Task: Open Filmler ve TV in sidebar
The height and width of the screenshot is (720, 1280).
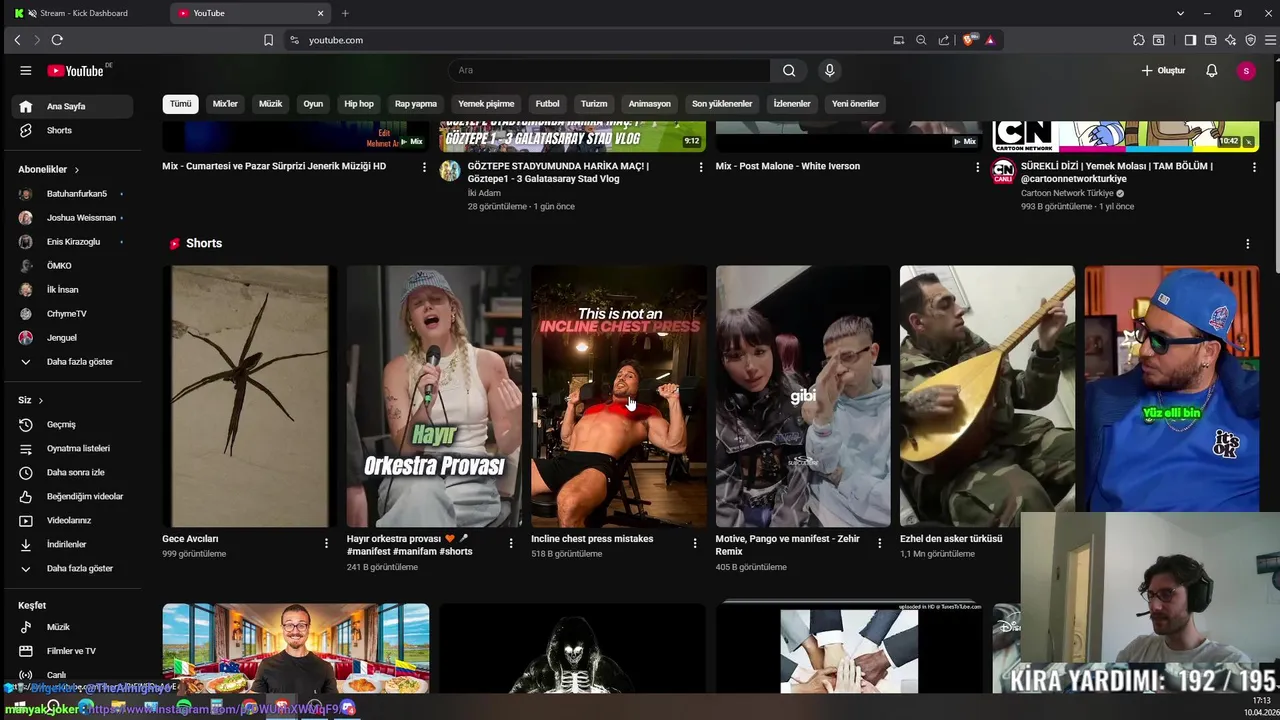Action: tap(74, 651)
